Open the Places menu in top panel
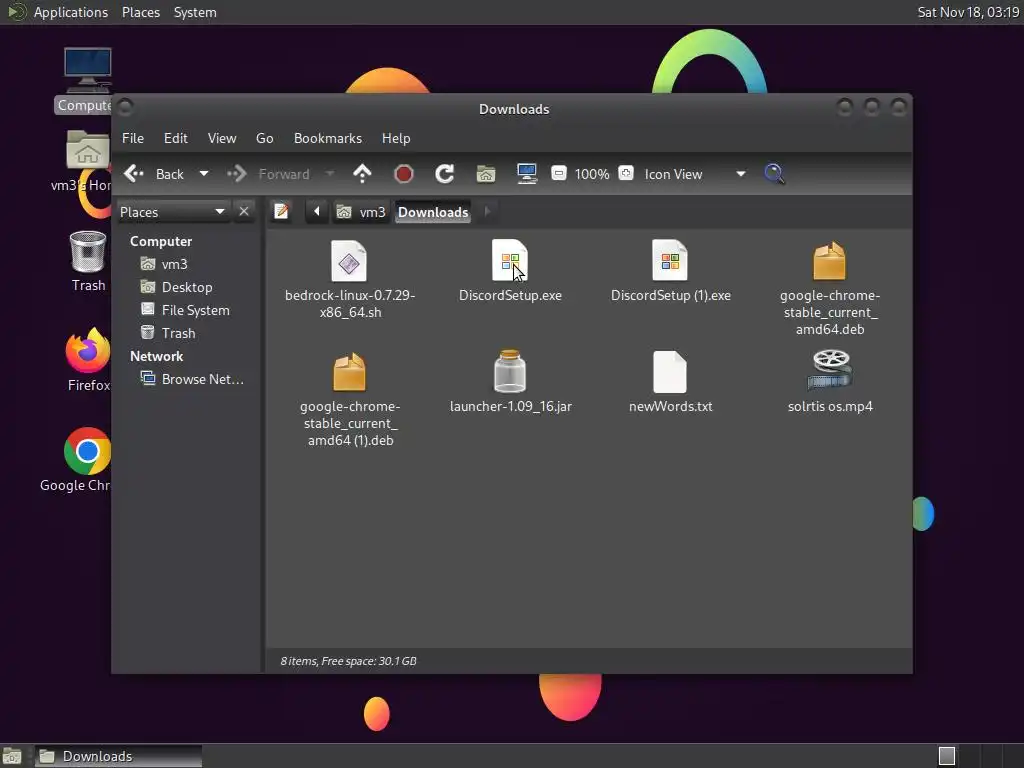The height and width of the screenshot is (768, 1024). coord(140,12)
